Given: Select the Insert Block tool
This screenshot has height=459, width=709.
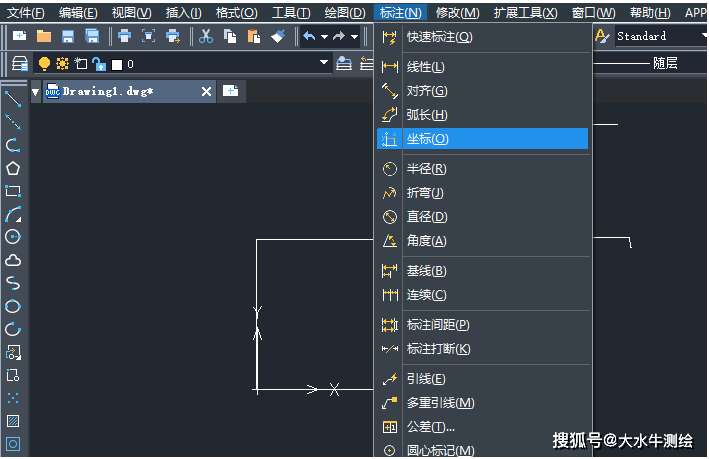Looking at the screenshot, I should (13, 352).
